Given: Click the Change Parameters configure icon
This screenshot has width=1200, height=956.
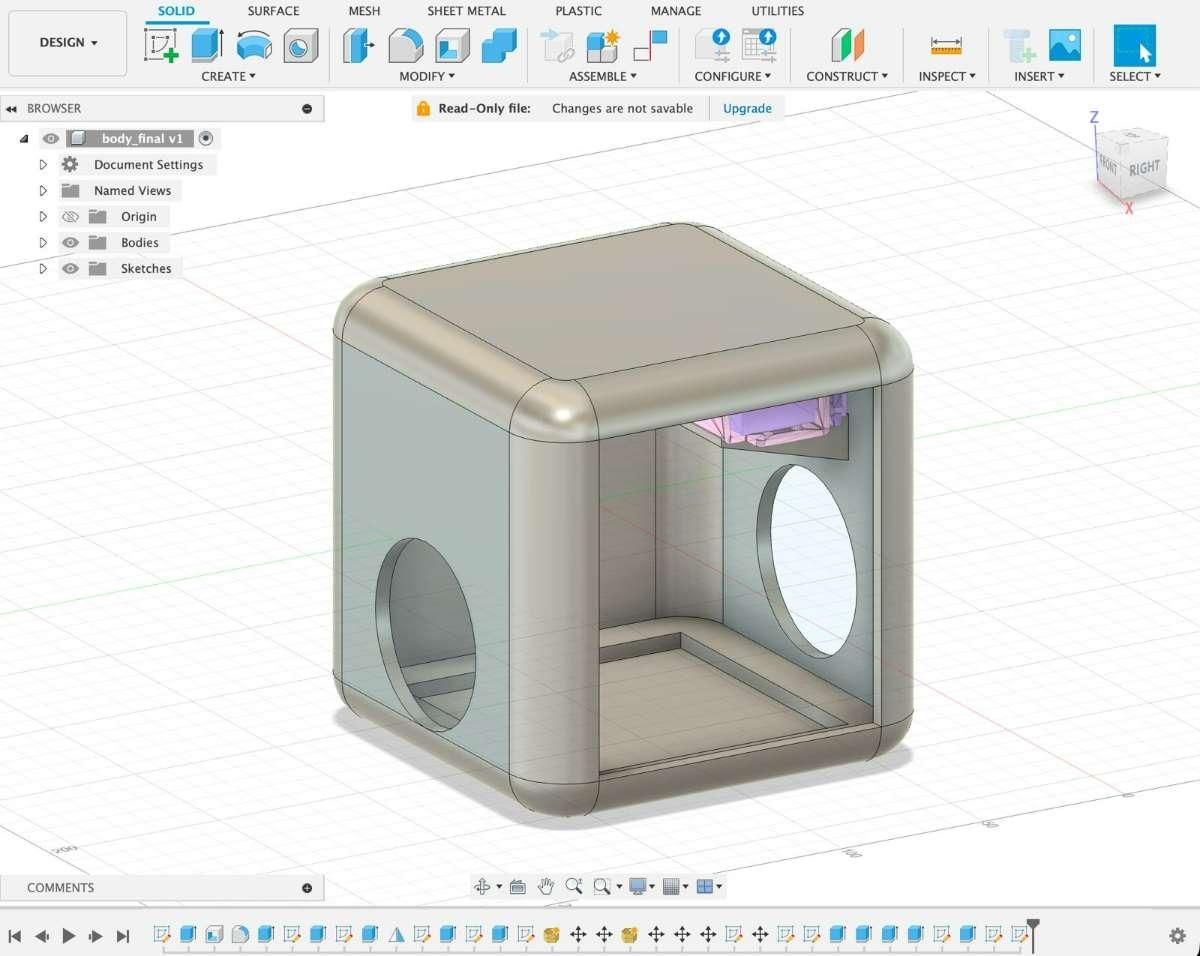Looking at the screenshot, I should (x=713, y=45).
